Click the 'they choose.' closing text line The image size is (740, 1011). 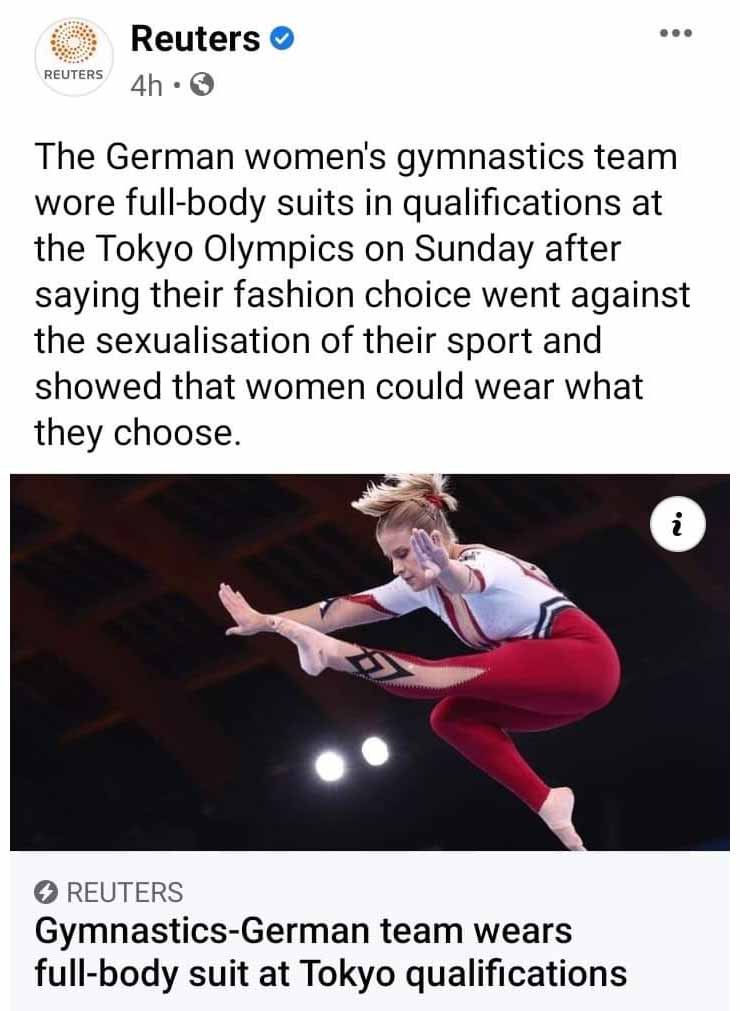pos(137,433)
